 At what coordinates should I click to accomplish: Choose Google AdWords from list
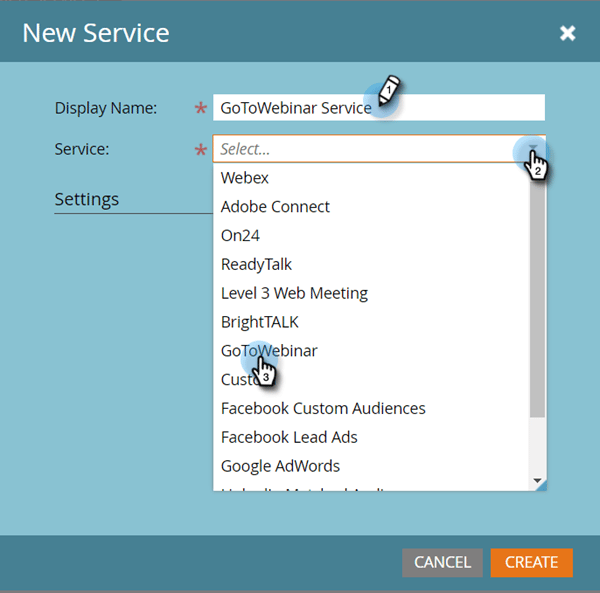click(371, 466)
